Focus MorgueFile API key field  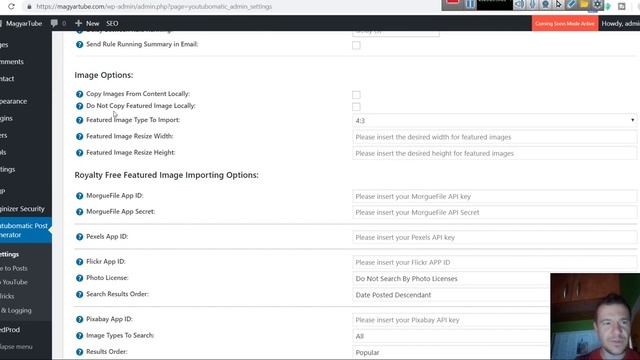click(494, 196)
